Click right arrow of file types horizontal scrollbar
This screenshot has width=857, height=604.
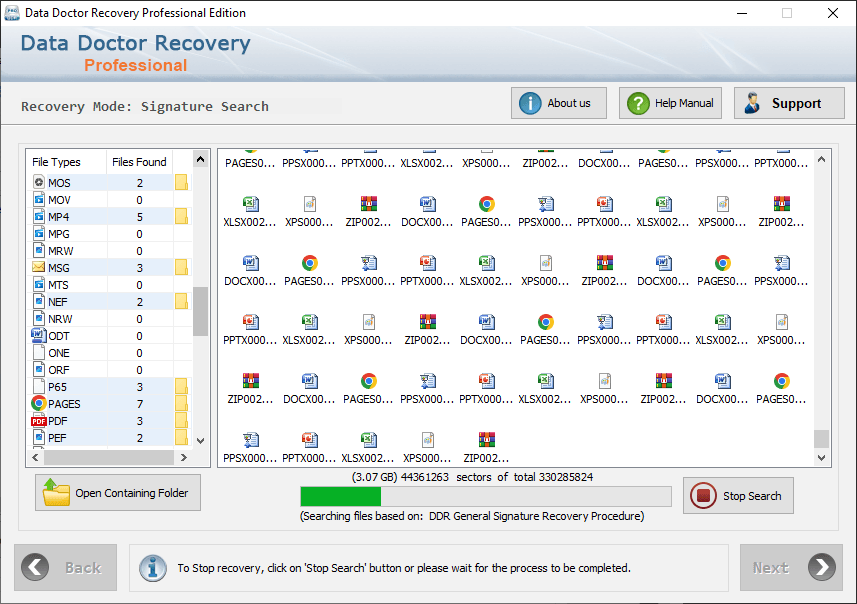pyautogui.click(x=184, y=457)
